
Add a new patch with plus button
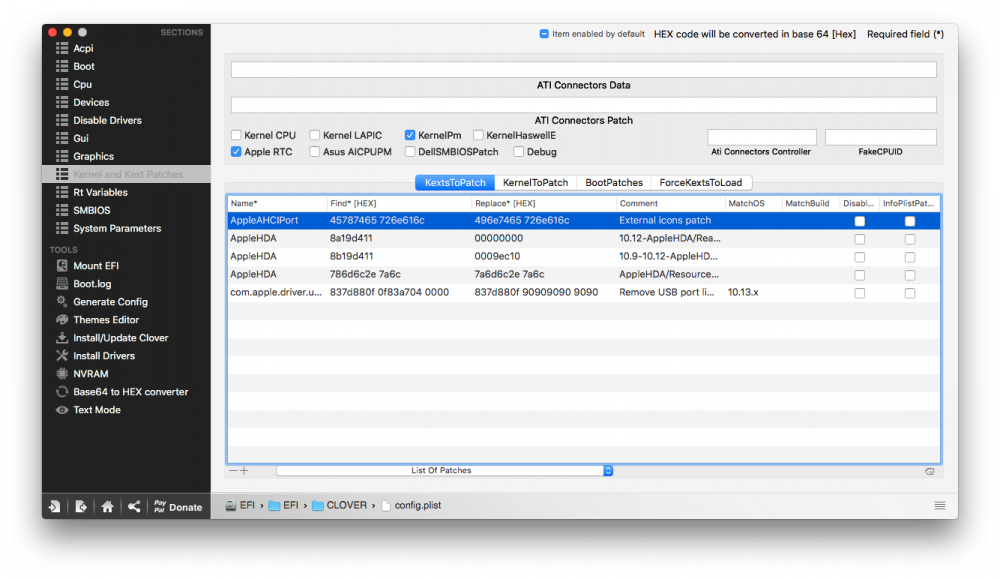pos(244,471)
